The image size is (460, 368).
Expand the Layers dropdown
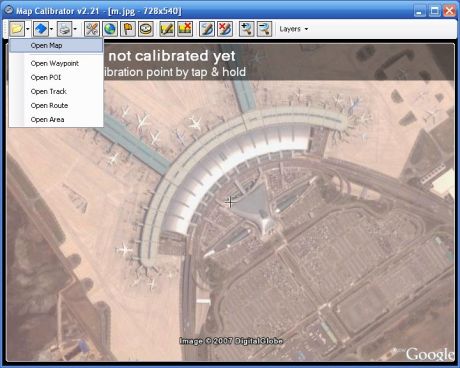tap(294, 29)
